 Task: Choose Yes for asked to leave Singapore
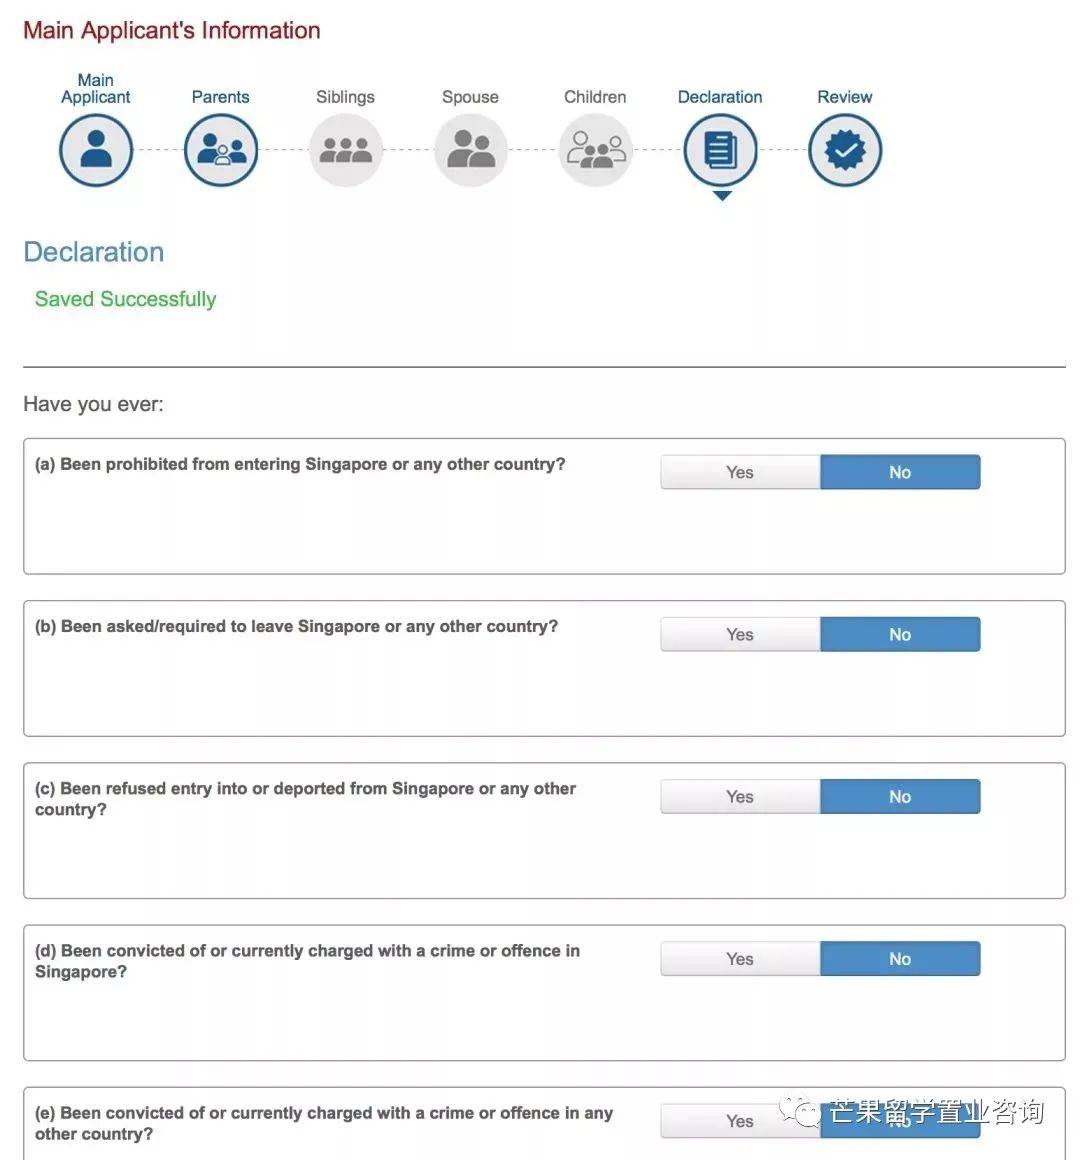pos(740,634)
